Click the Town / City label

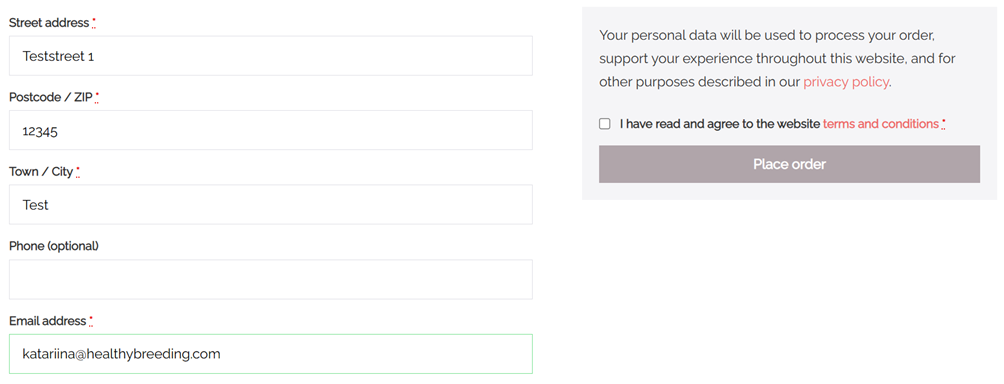41,172
